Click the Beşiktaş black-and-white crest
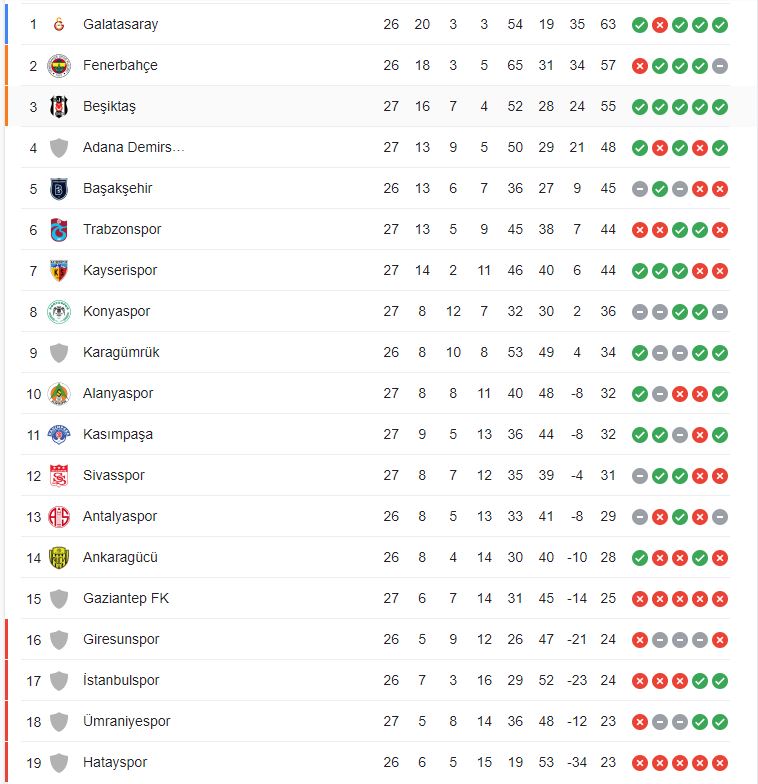Viewport: 758px width, 784px height. [59, 106]
